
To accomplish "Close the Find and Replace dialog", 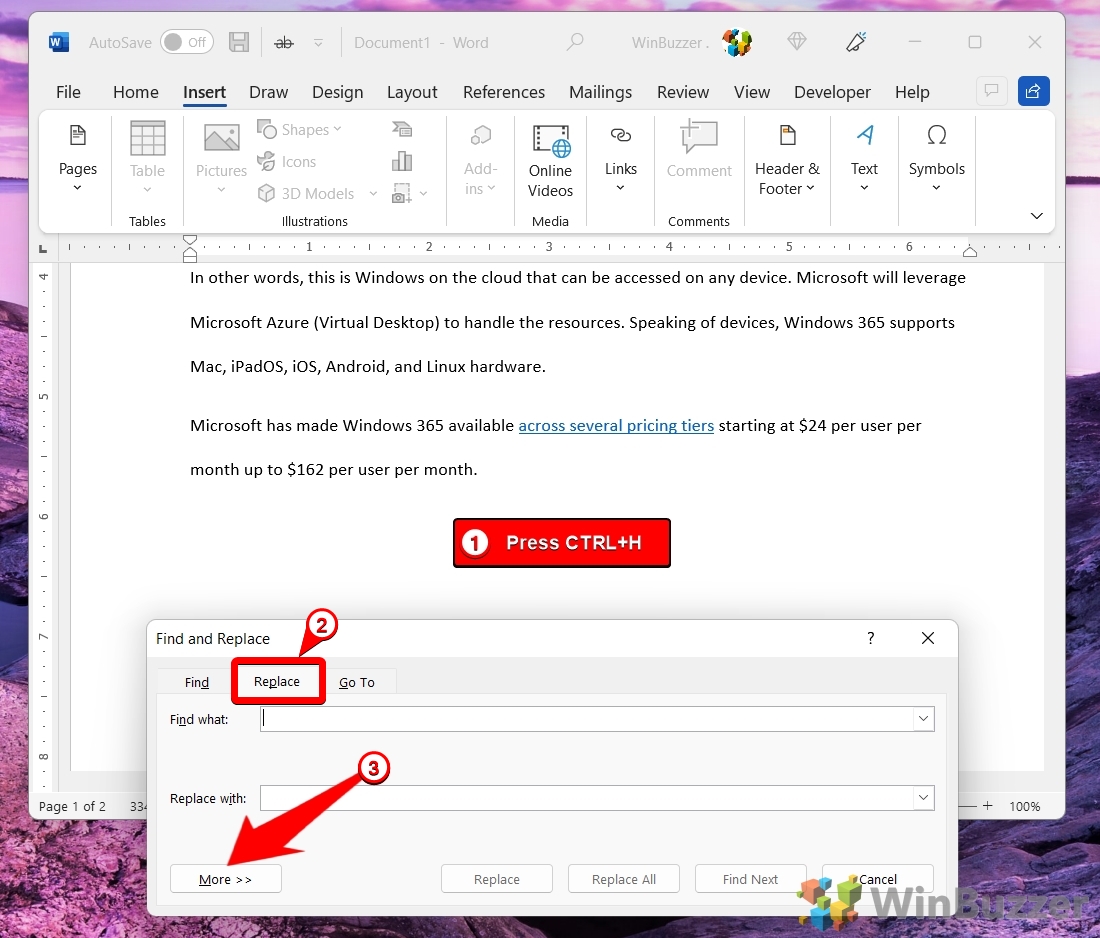I will pyautogui.click(x=927, y=638).
